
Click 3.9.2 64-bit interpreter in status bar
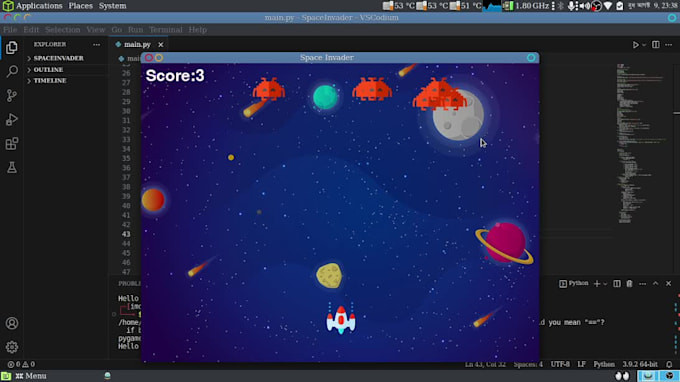click(640, 364)
